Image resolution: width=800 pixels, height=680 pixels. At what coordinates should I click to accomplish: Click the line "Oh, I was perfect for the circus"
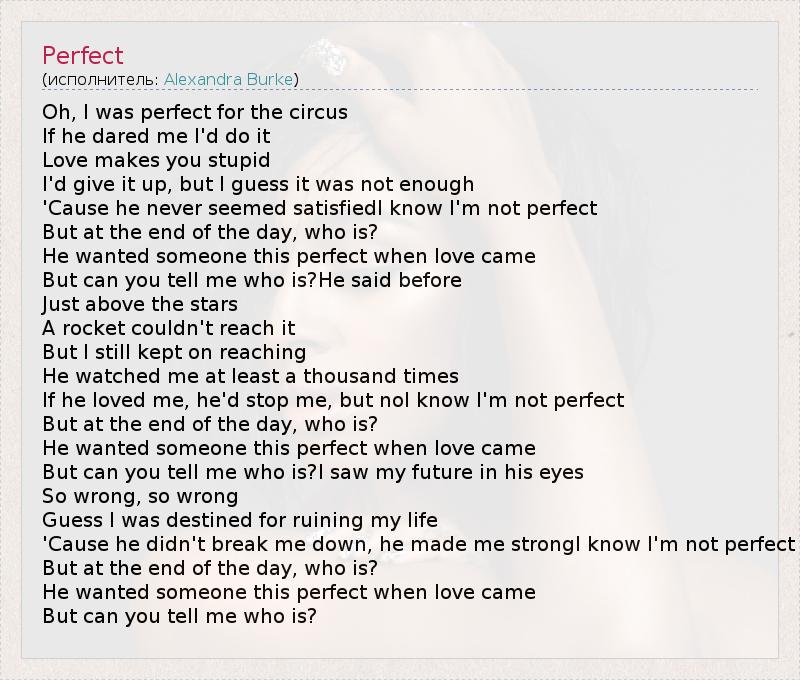click(x=195, y=112)
